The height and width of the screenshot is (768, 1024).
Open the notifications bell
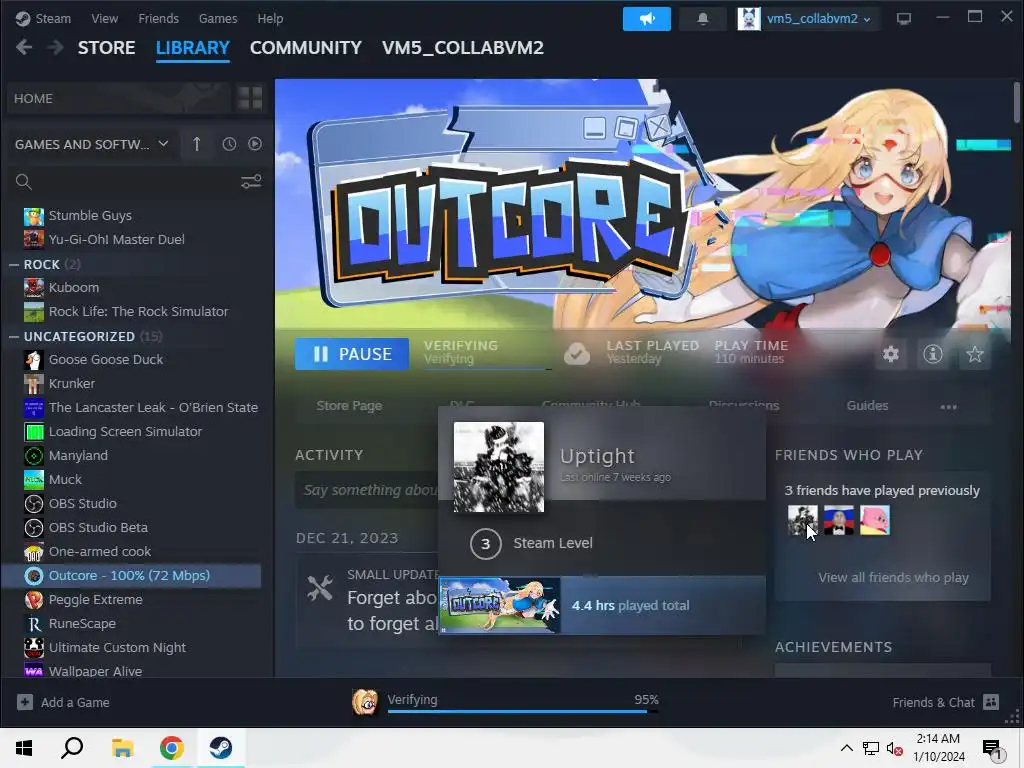[703, 19]
